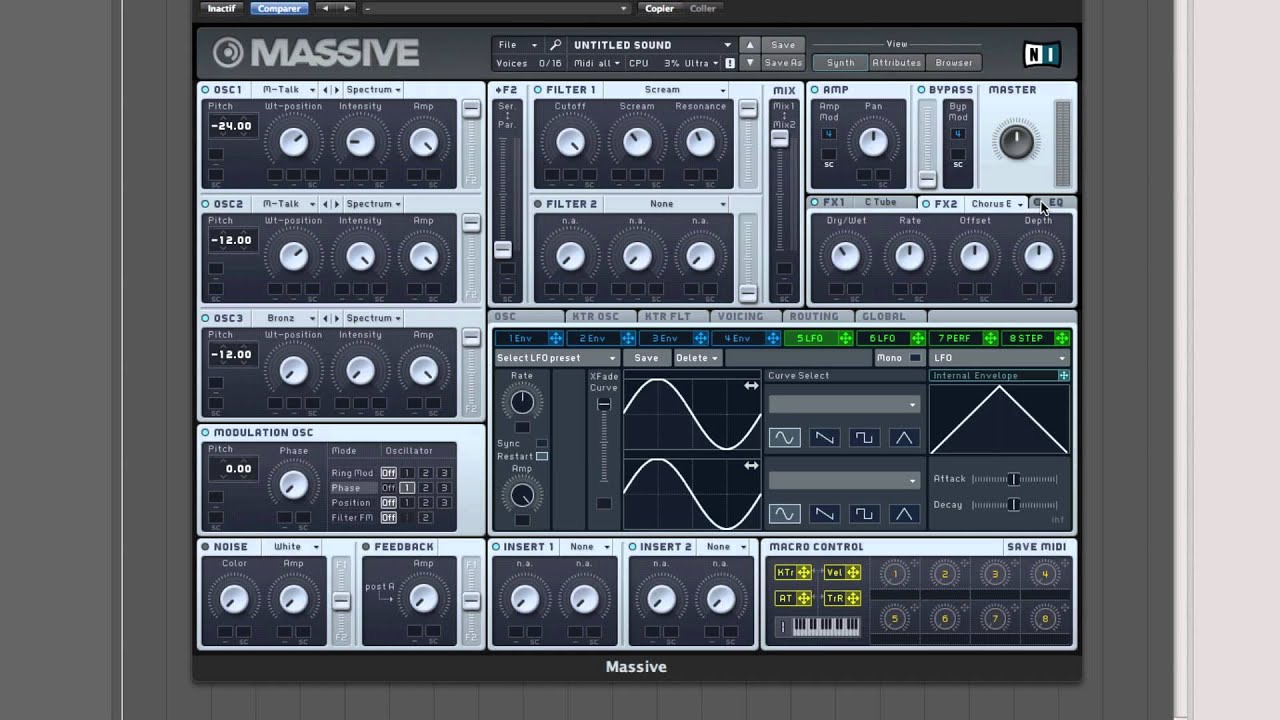Load next sound with down arrow

click(750, 63)
